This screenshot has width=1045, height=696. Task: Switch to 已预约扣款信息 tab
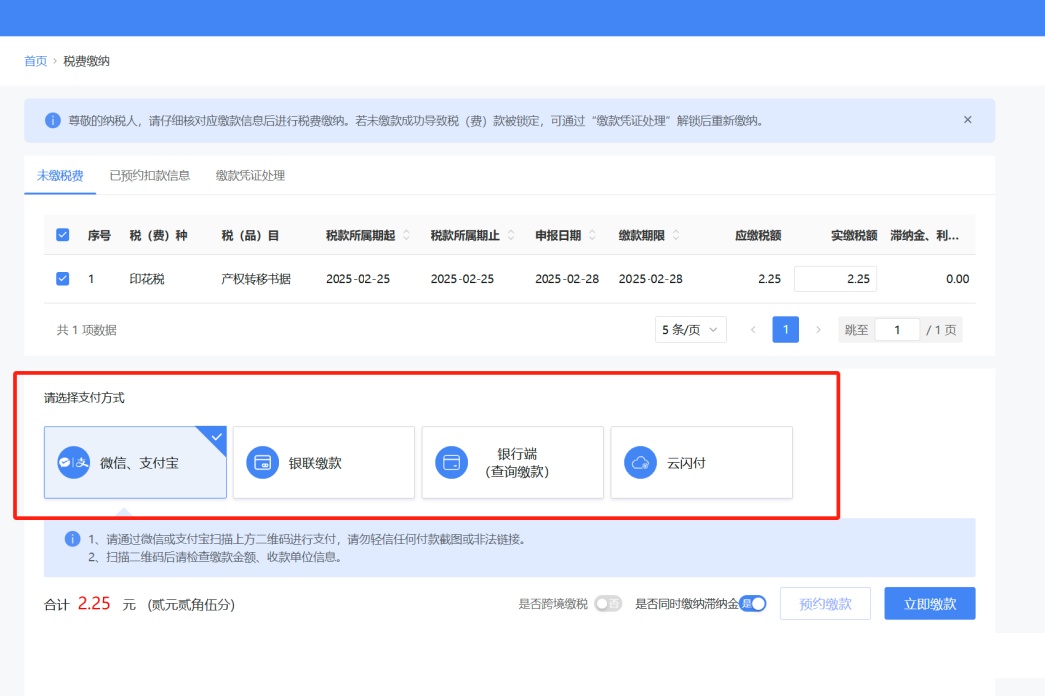coord(149,176)
